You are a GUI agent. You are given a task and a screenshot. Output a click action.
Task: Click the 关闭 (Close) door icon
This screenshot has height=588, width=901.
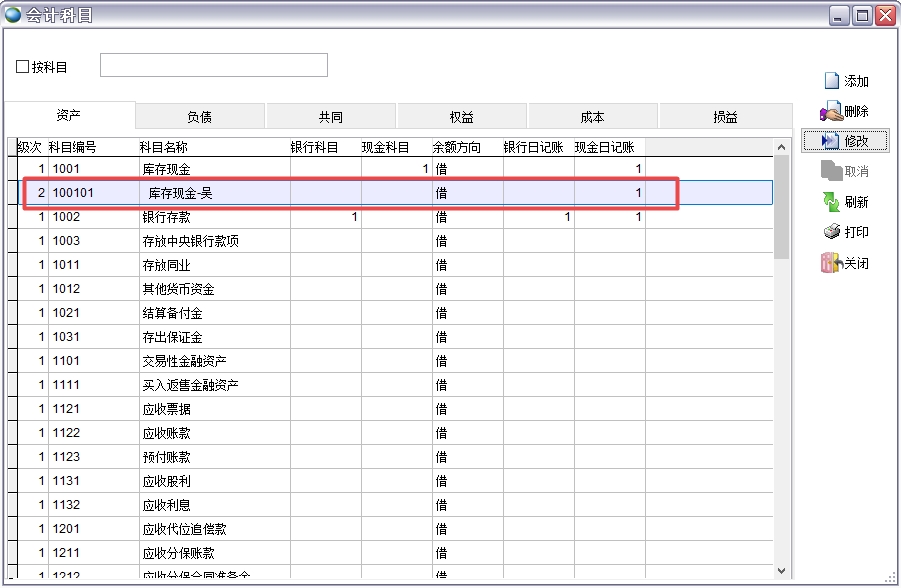831,264
